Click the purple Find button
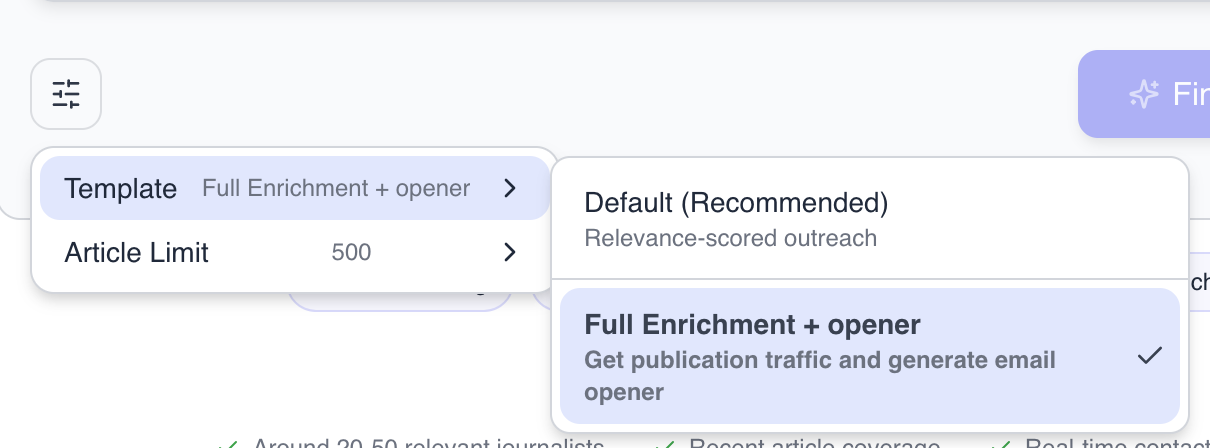This screenshot has height=448, width=1210. point(1144,94)
